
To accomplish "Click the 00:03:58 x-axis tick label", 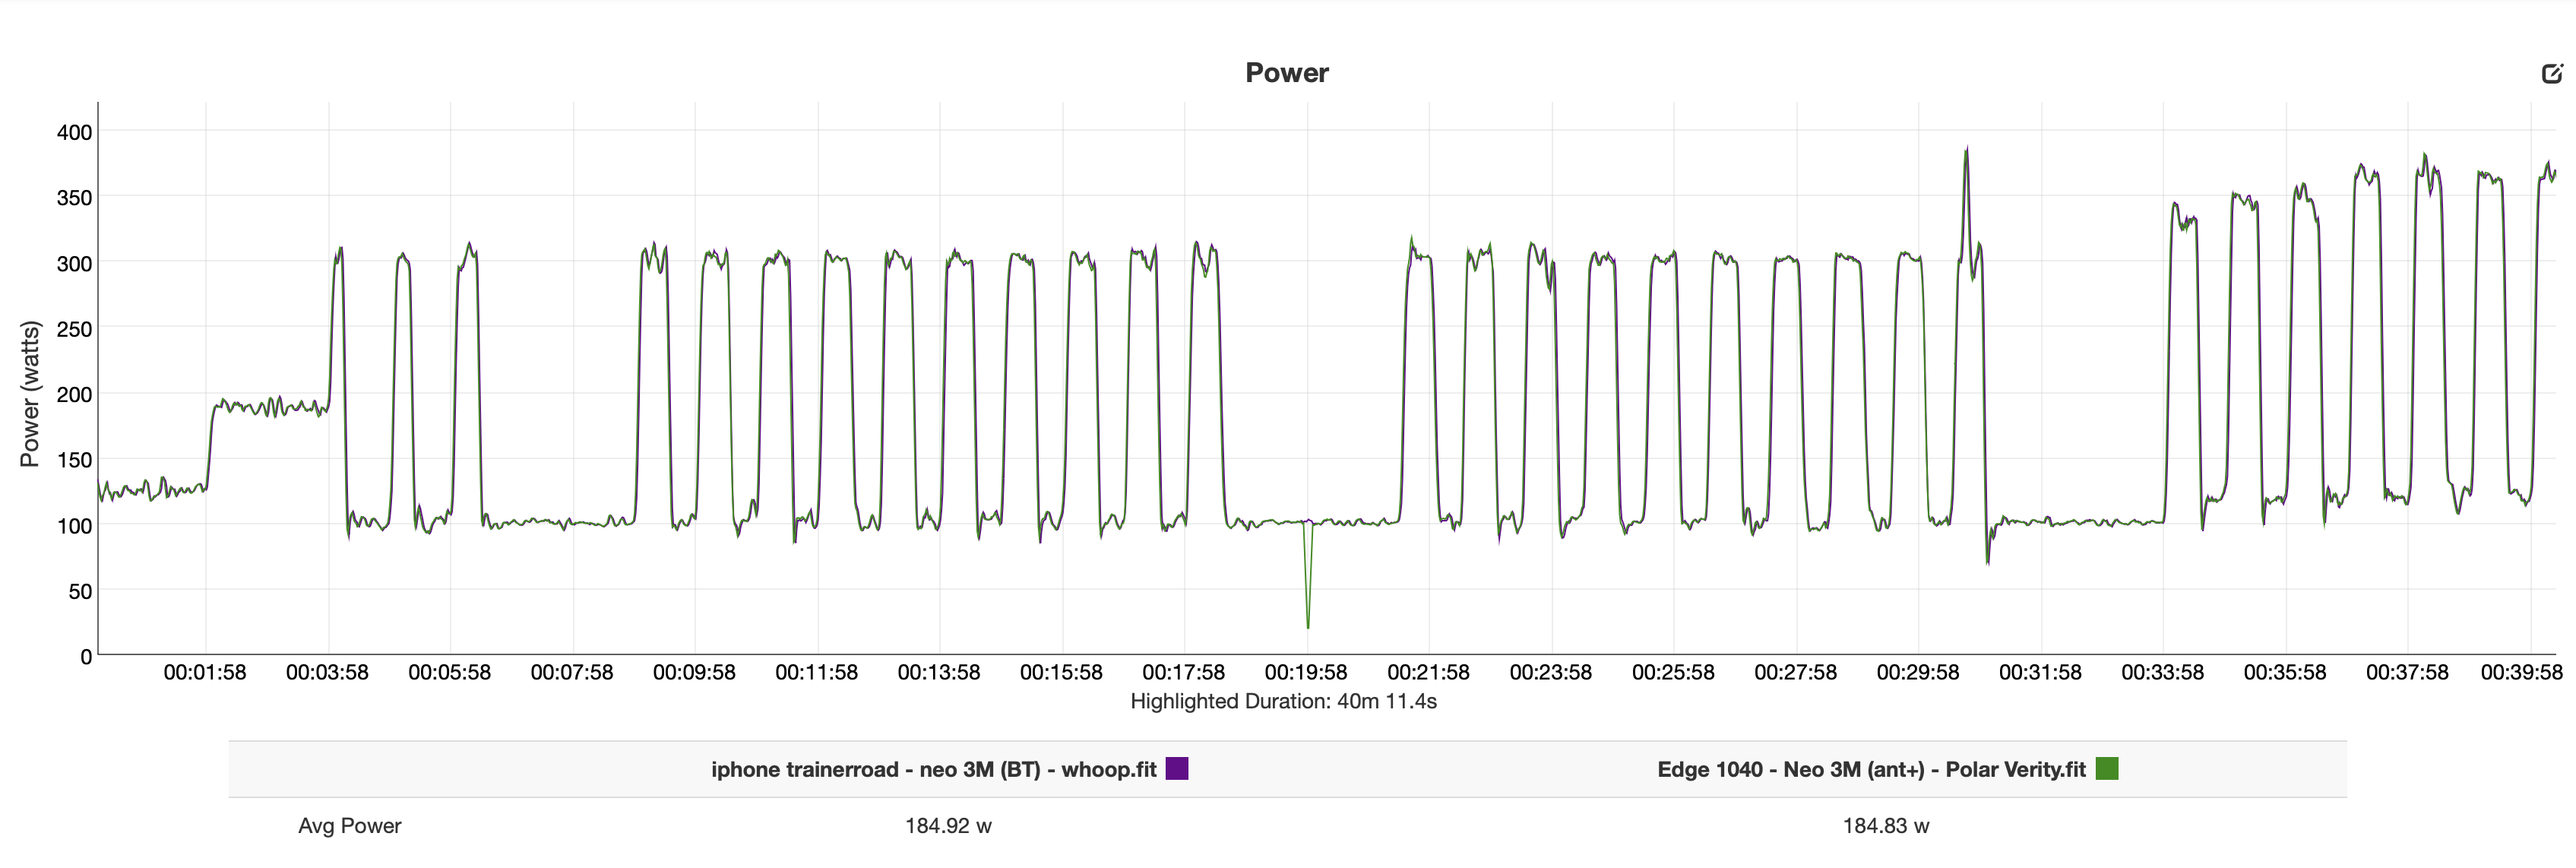I will (x=327, y=673).
